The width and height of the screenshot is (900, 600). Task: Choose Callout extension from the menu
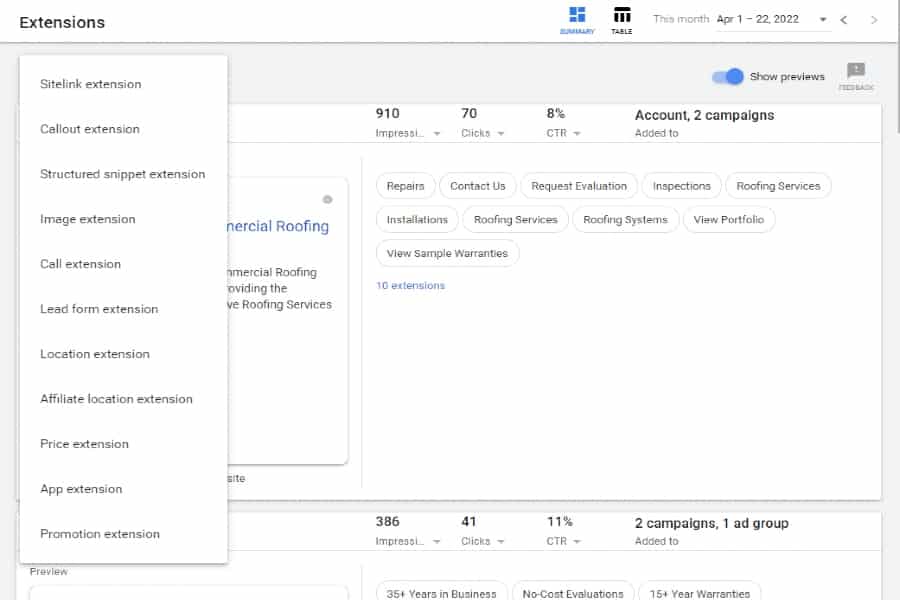(x=123, y=129)
